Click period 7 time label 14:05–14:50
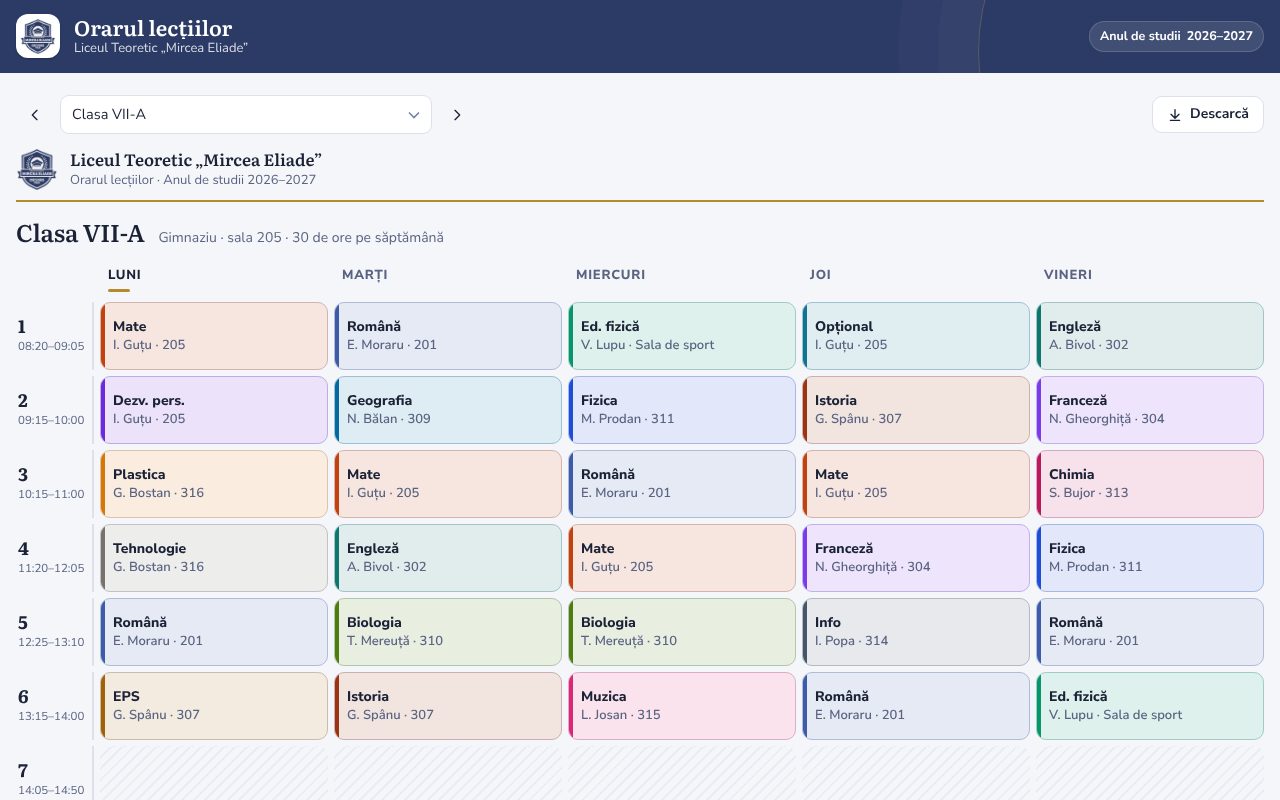 51,790
